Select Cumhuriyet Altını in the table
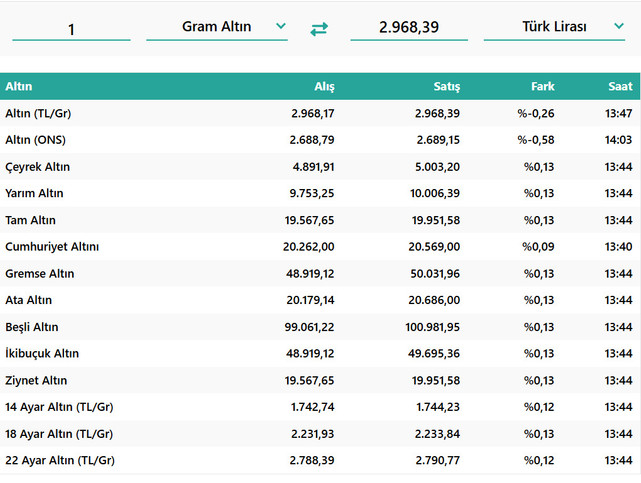Screen dimensions: 641x483 tap(52, 246)
